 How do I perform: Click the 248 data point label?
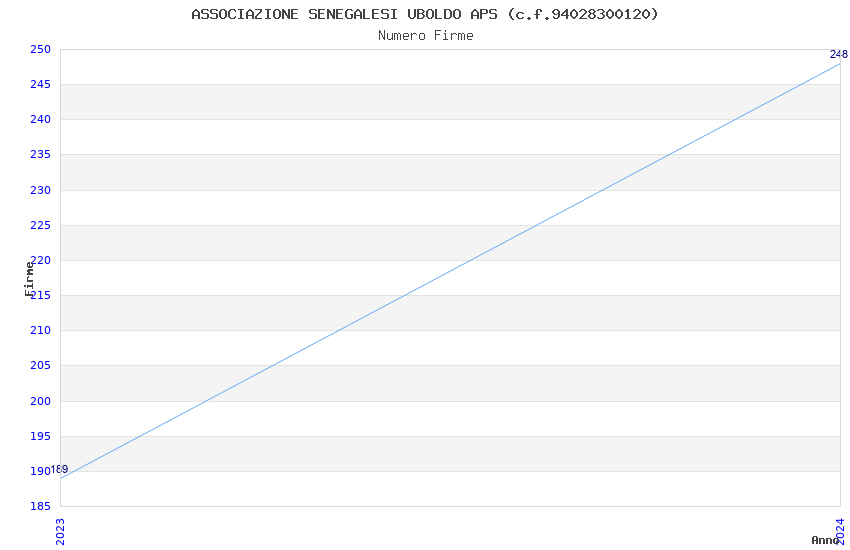pos(839,54)
